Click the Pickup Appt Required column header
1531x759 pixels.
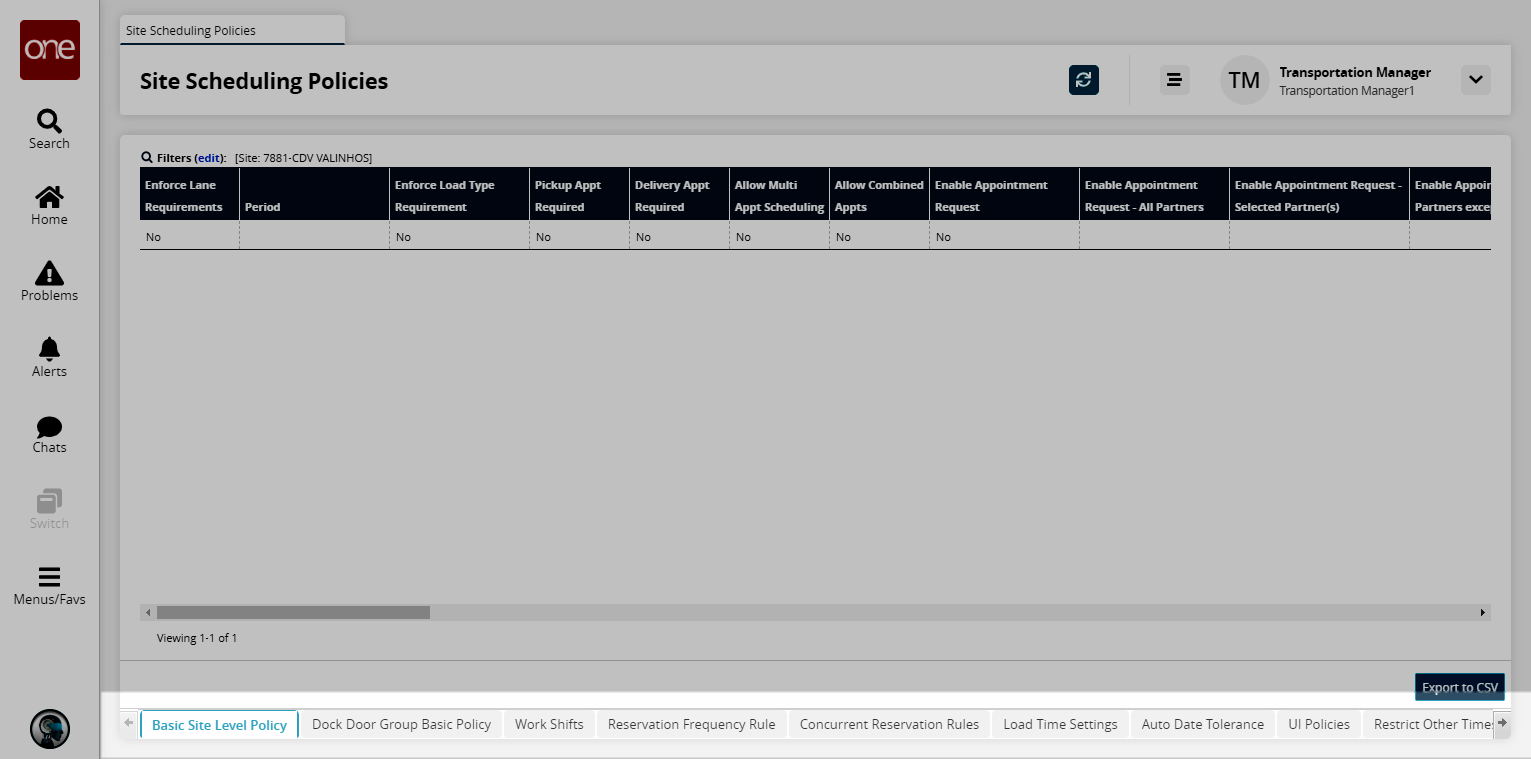[x=579, y=194]
